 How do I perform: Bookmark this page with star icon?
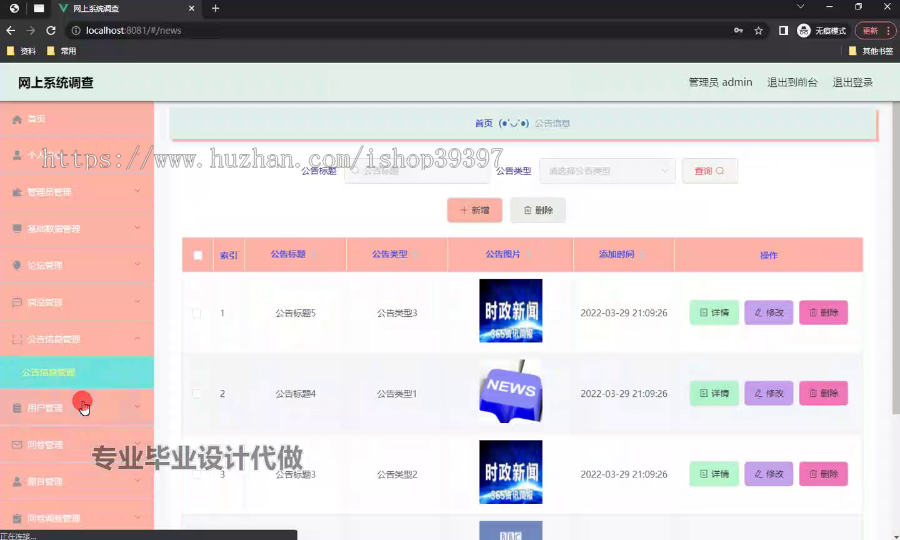pos(758,30)
